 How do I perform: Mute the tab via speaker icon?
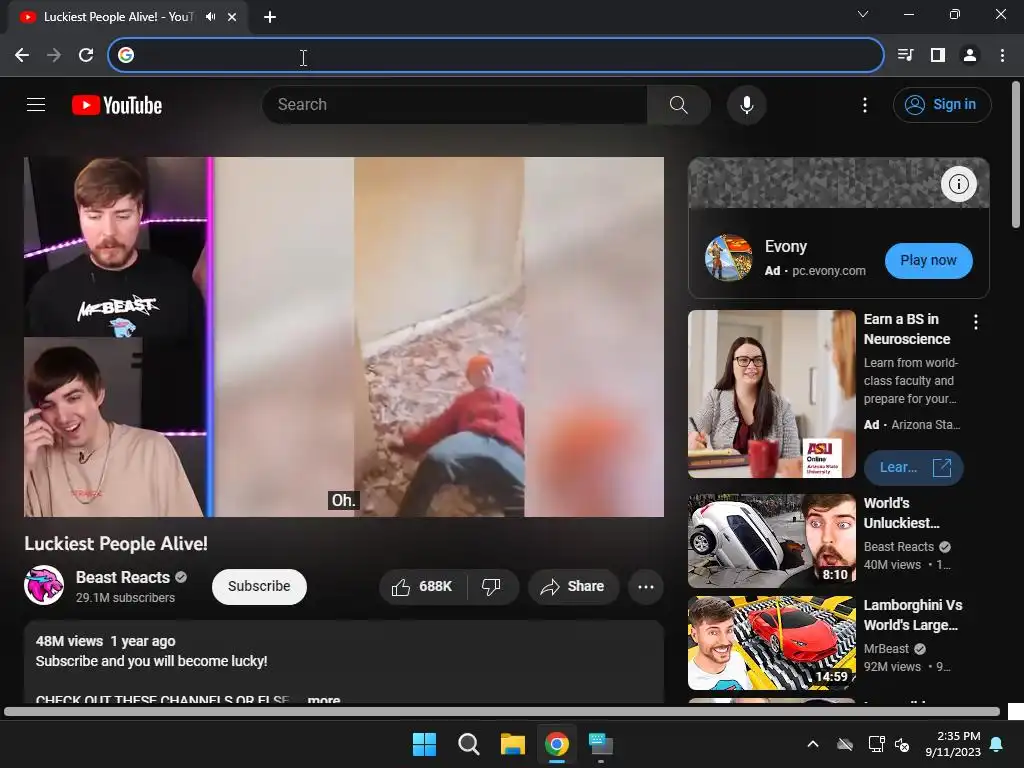pos(210,16)
